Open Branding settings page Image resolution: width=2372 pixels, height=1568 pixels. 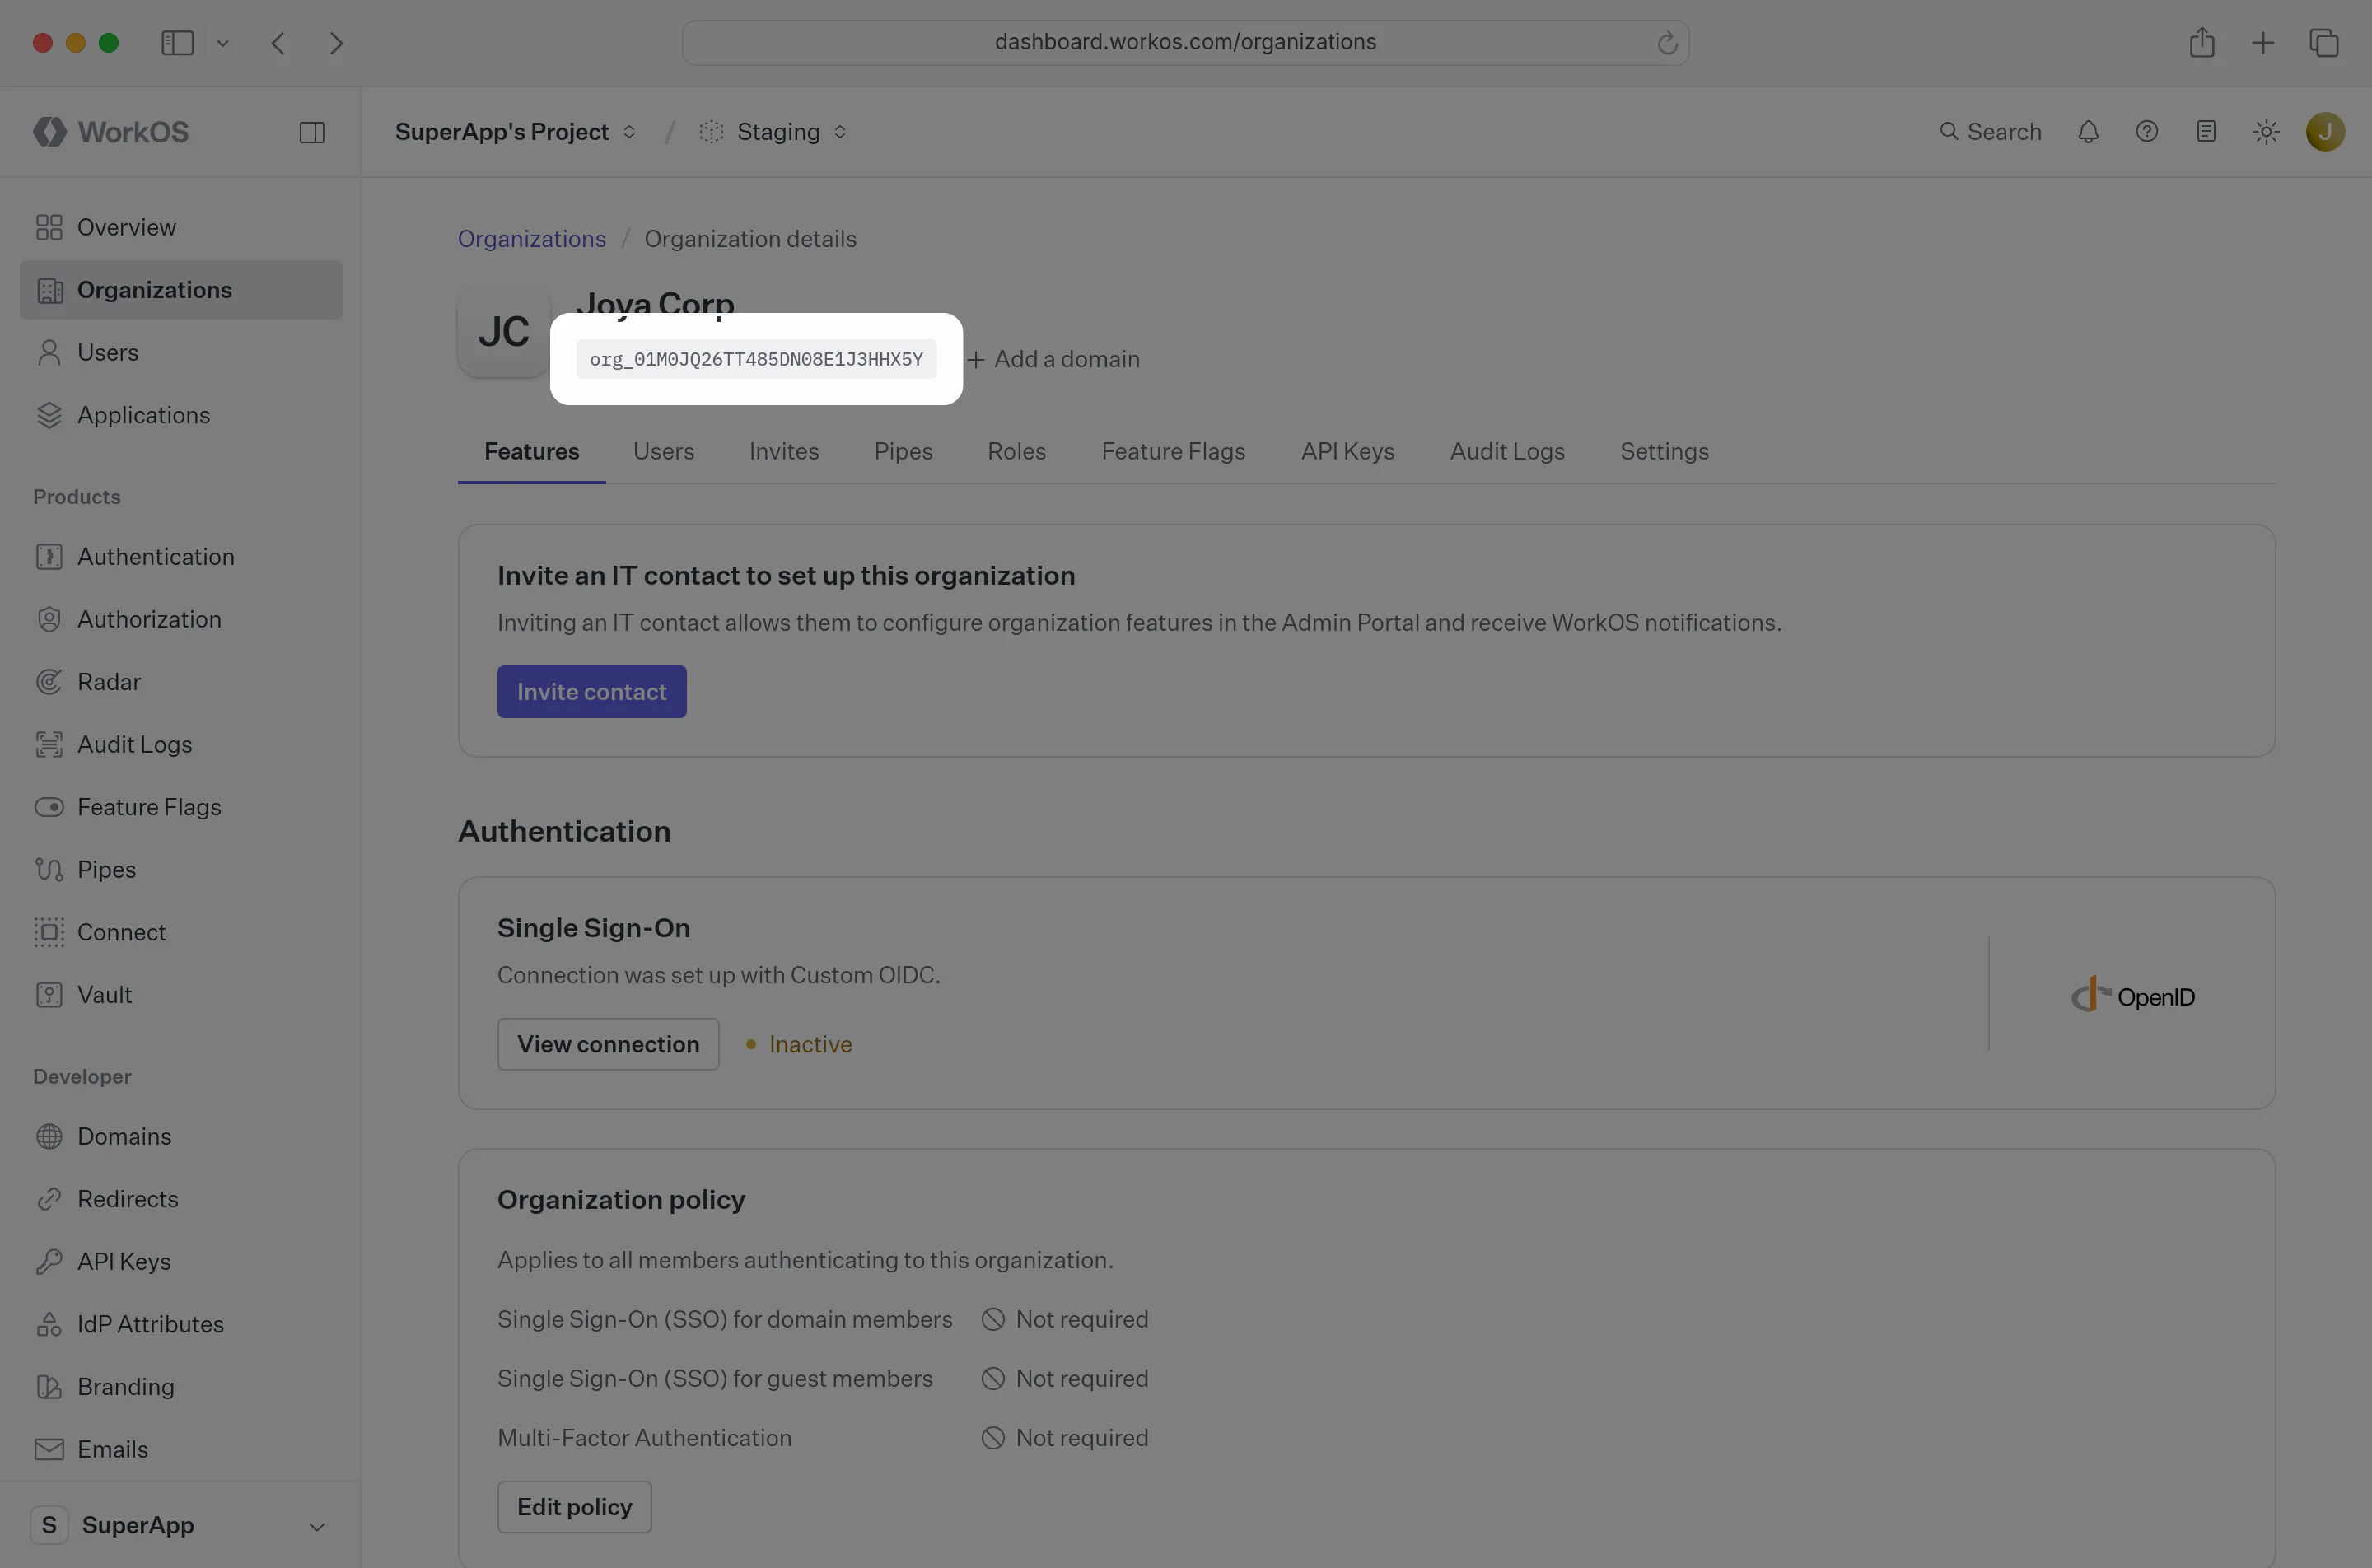click(181, 1386)
